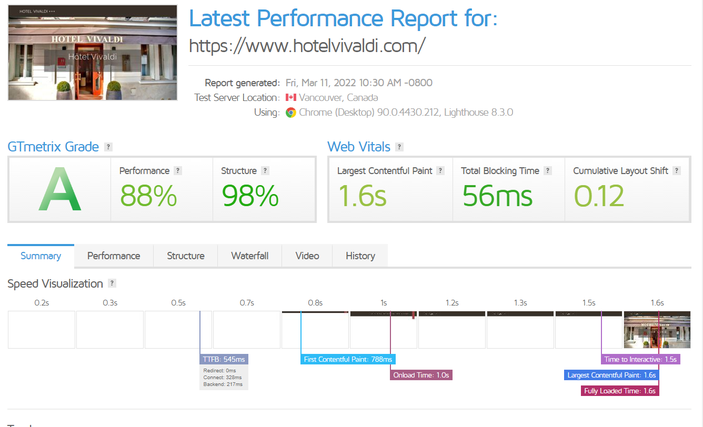Open the Structure score help icon
Viewport: 703px width, 427px height.
pos(265,171)
